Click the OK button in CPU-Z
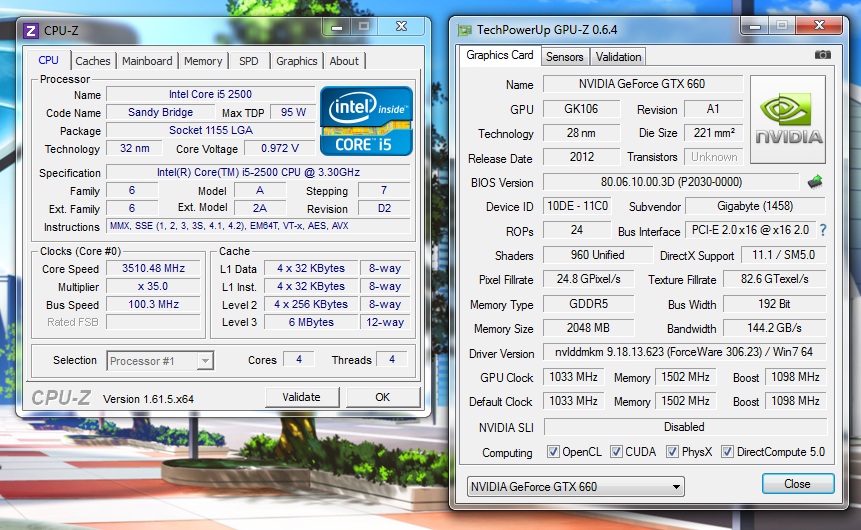The height and width of the screenshot is (530, 861). [x=383, y=397]
